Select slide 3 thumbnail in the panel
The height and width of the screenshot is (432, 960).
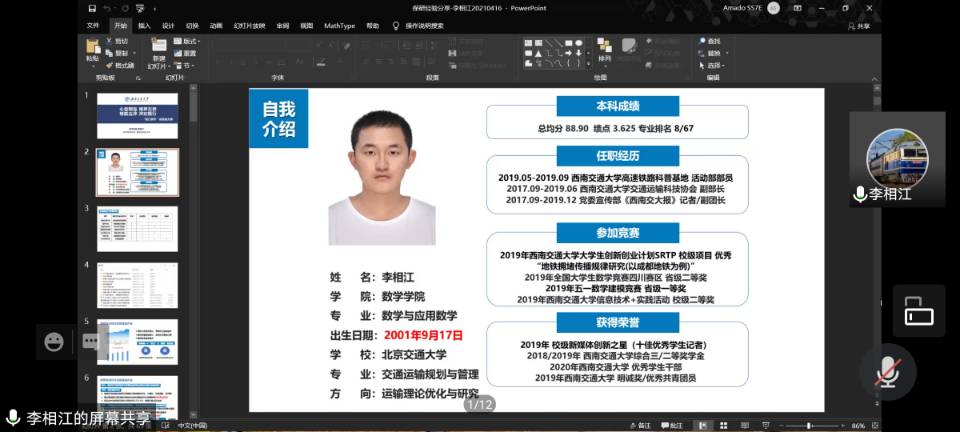pyautogui.click(x=137, y=228)
